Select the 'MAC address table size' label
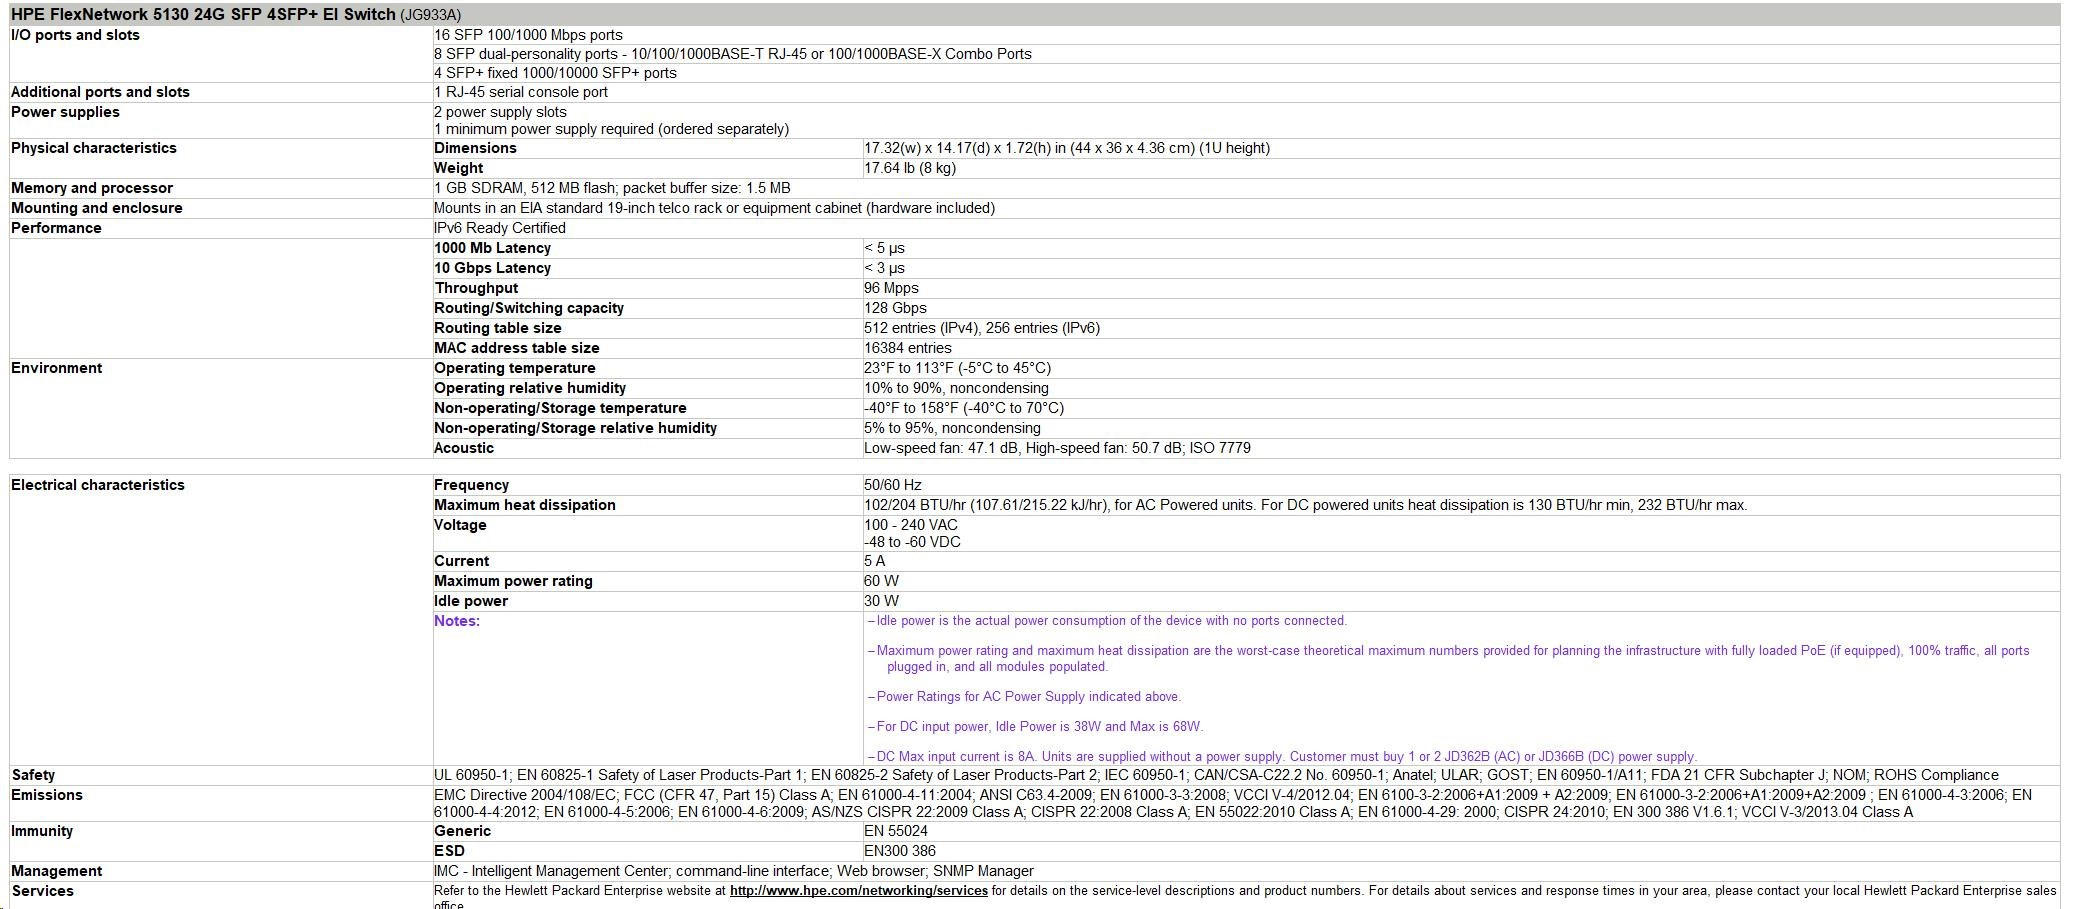This screenshot has height=909, width=2075. [516, 348]
